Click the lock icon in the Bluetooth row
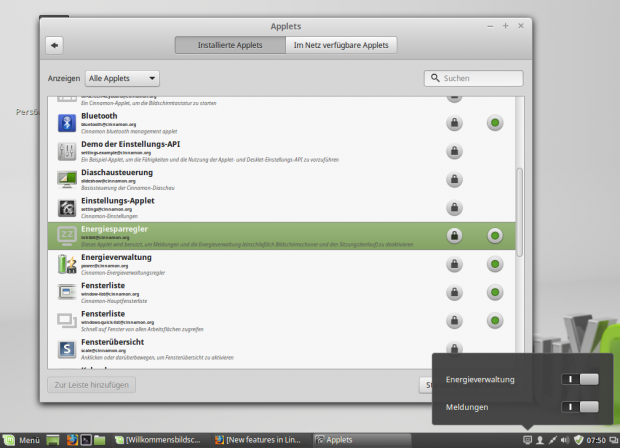 [454, 123]
